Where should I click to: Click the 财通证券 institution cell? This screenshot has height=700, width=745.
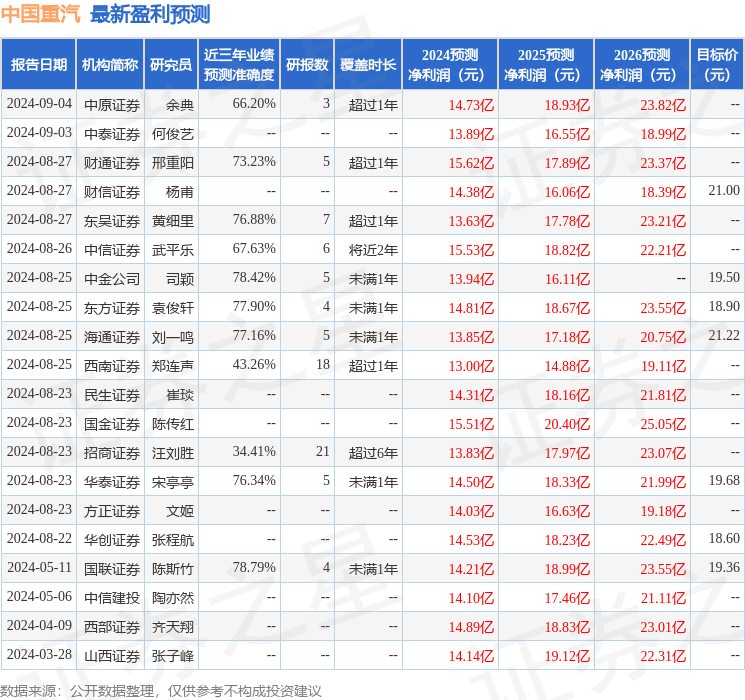[x=112, y=163]
